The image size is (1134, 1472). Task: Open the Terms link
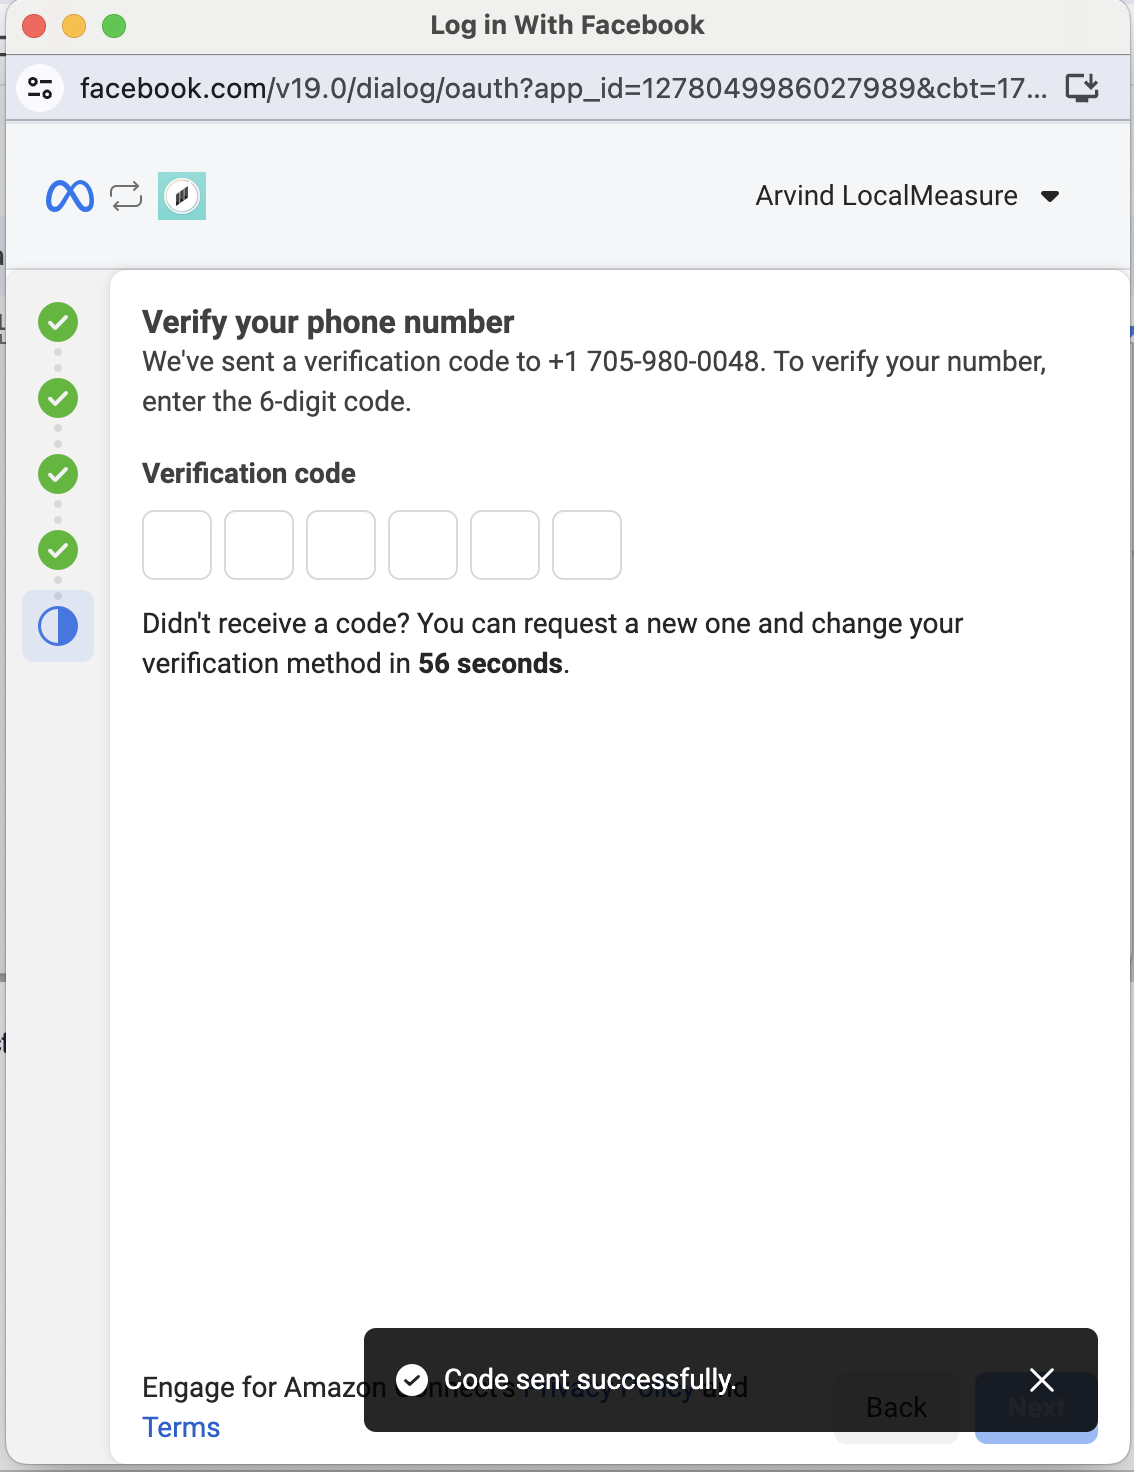[x=181, y=1427]
